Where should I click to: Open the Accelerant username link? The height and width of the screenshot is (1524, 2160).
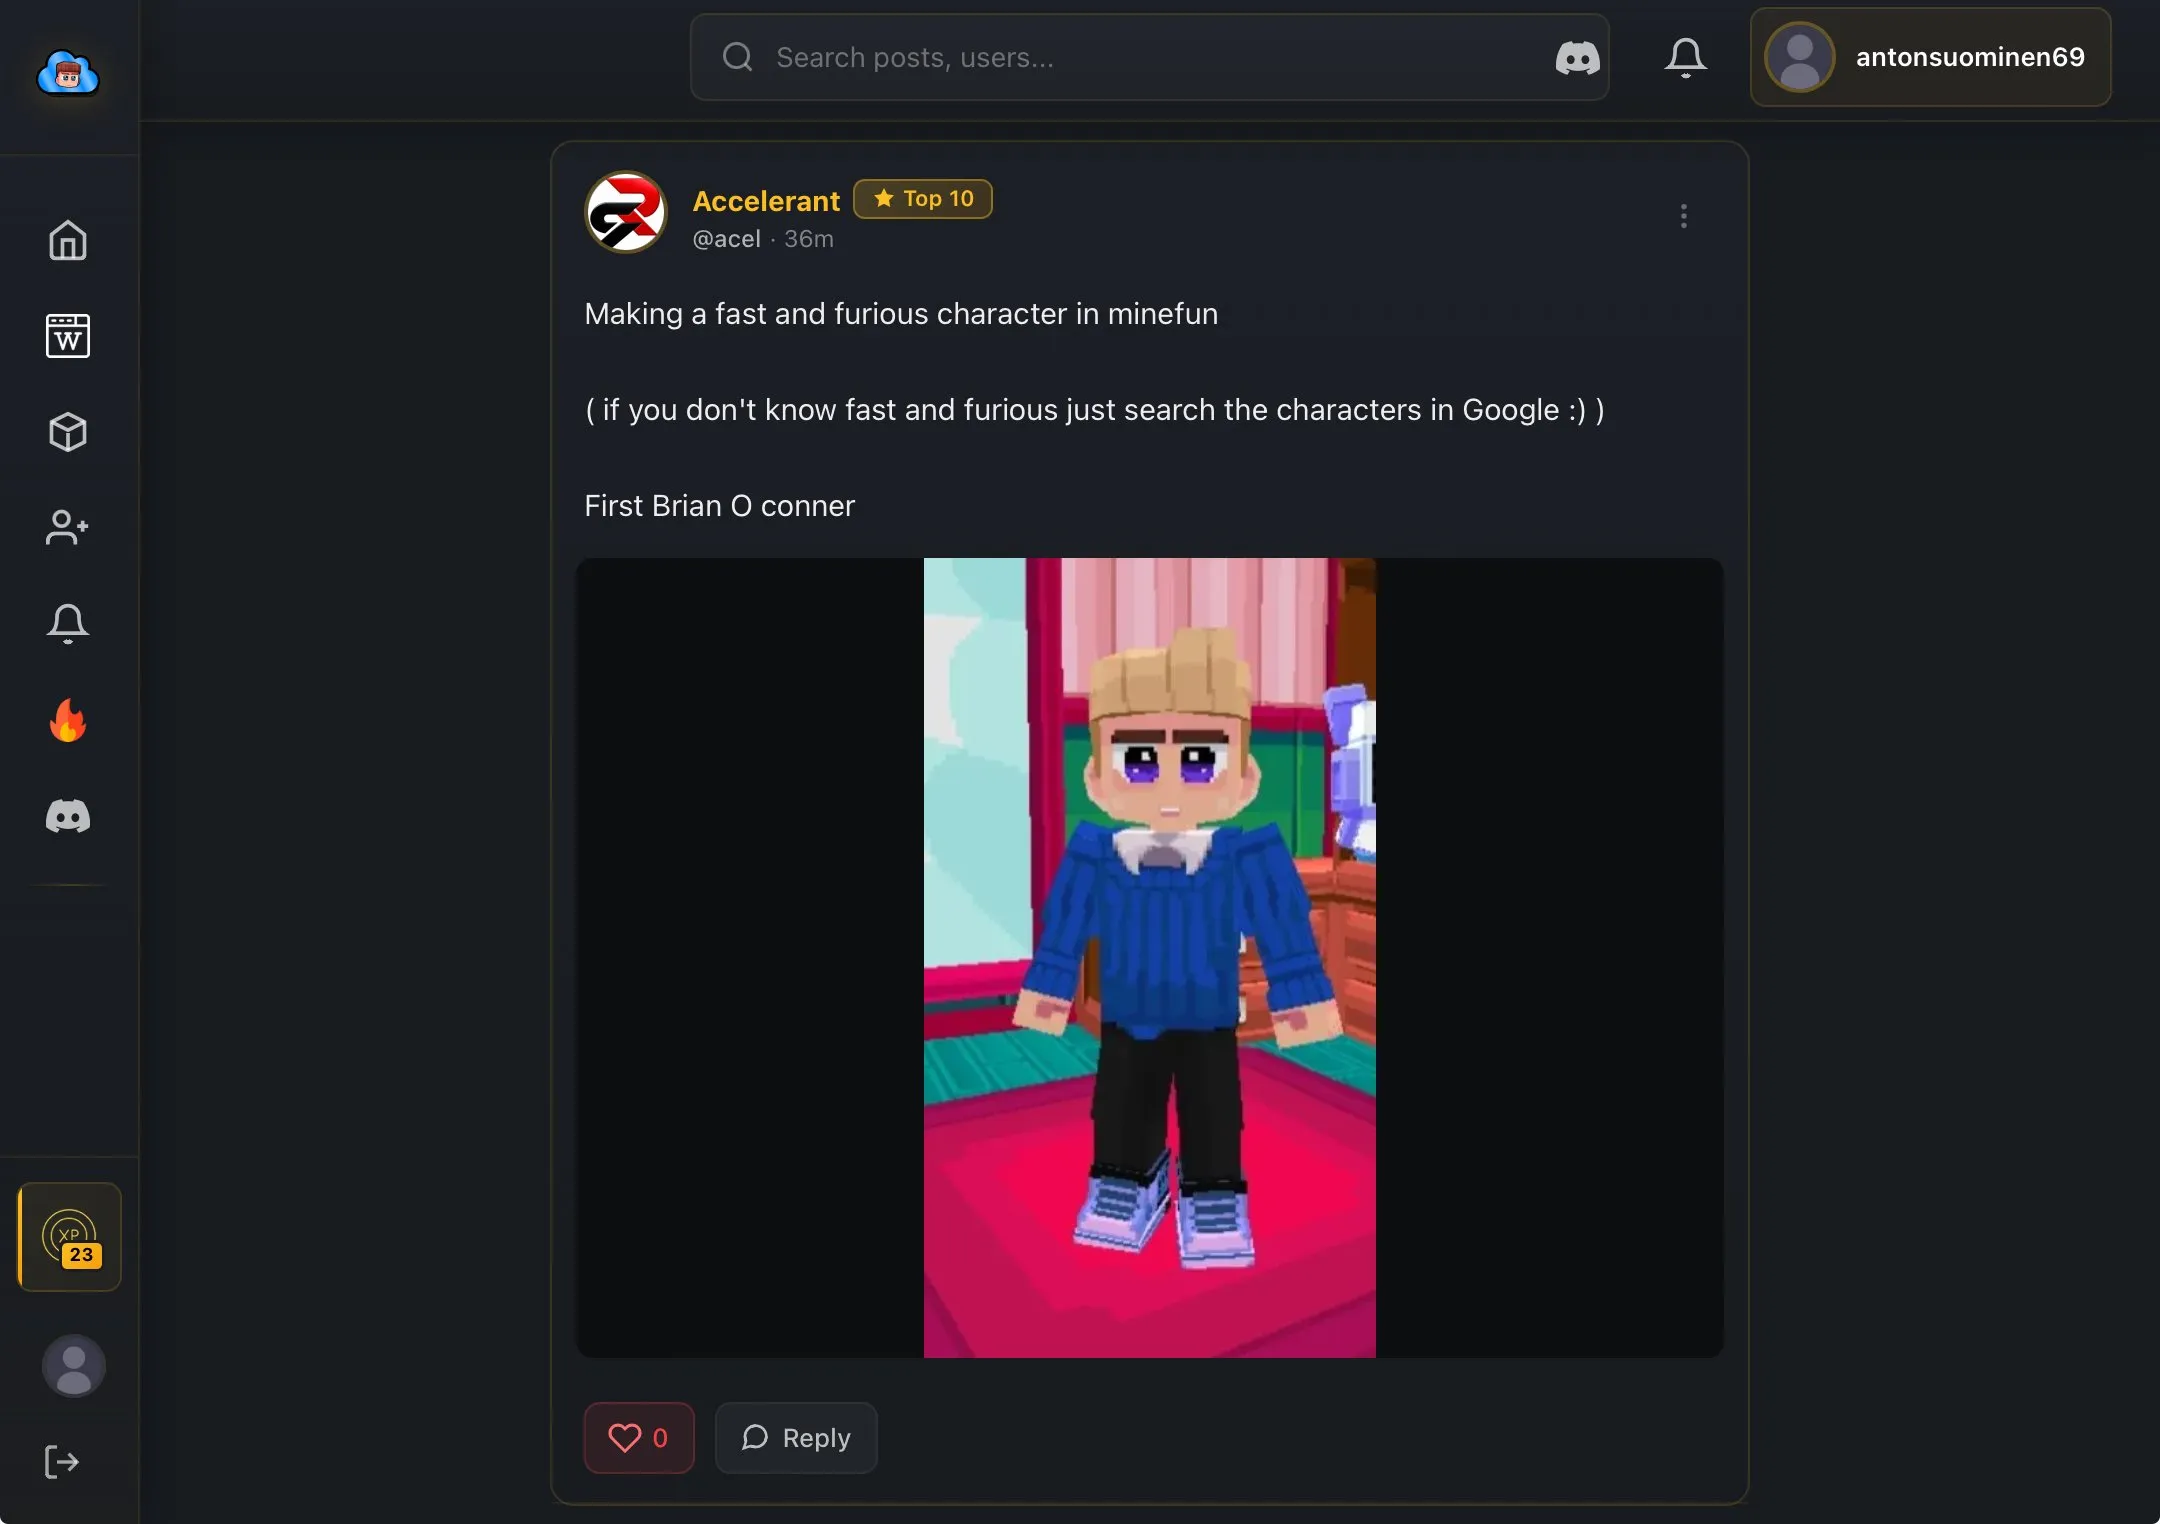[x=766, y=201]
